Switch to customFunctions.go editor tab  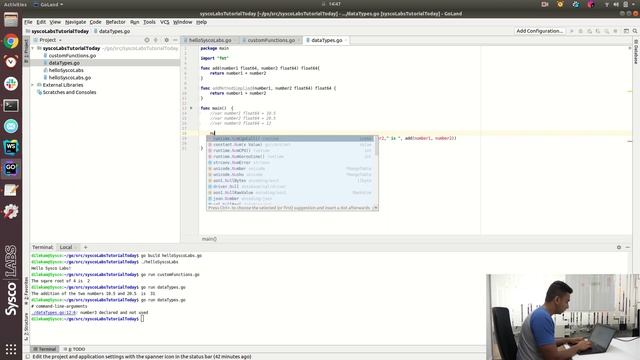(271, 40)
